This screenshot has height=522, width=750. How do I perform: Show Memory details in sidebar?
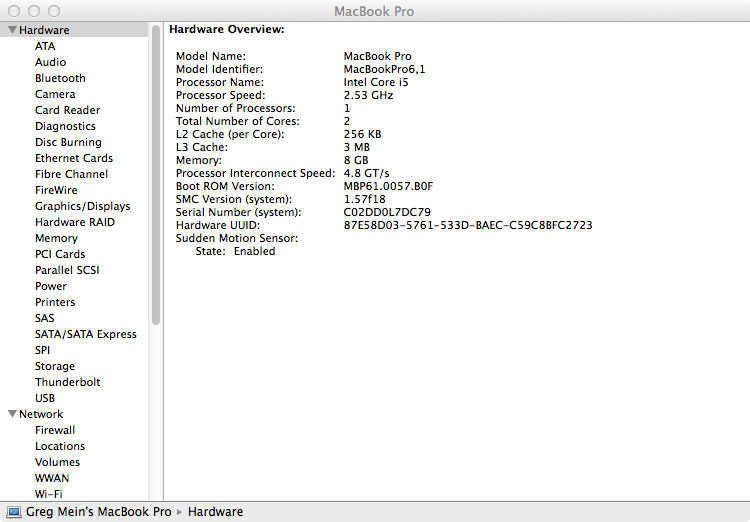coord(56,238)
